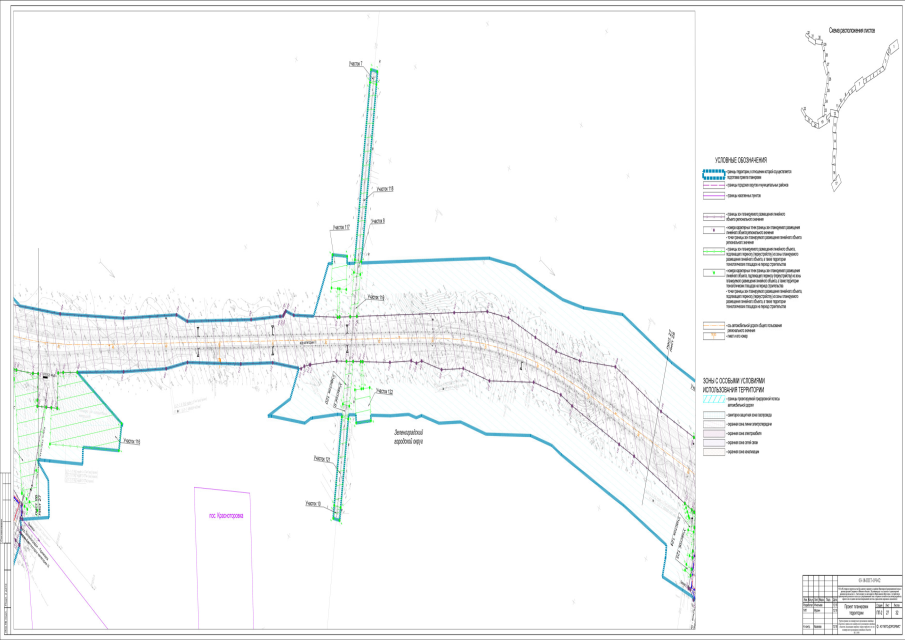
Task: Click the 'Участок 8' label near road crossing
Action: tap(377, 220)
